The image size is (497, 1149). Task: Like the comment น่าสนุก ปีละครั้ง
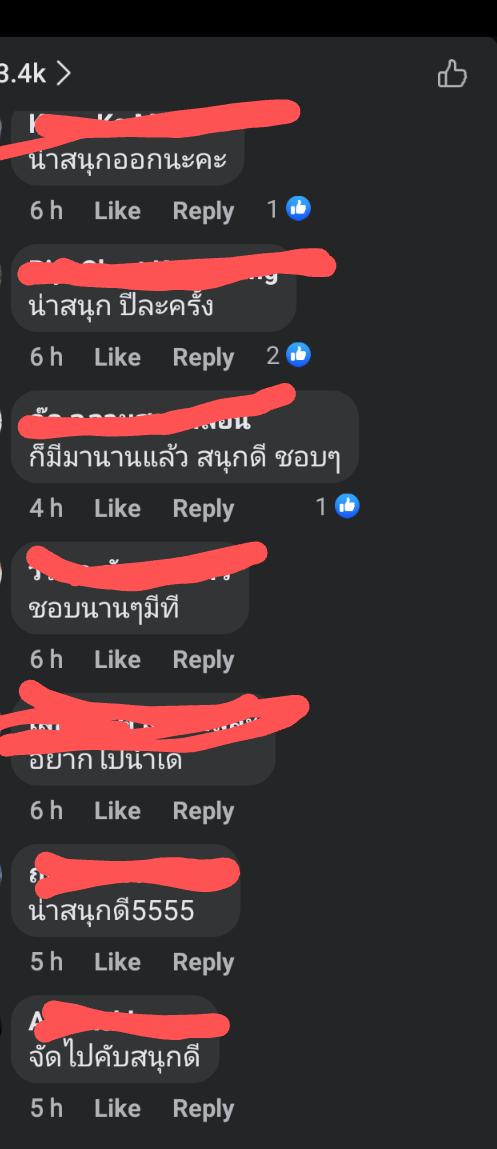(117, 357)
